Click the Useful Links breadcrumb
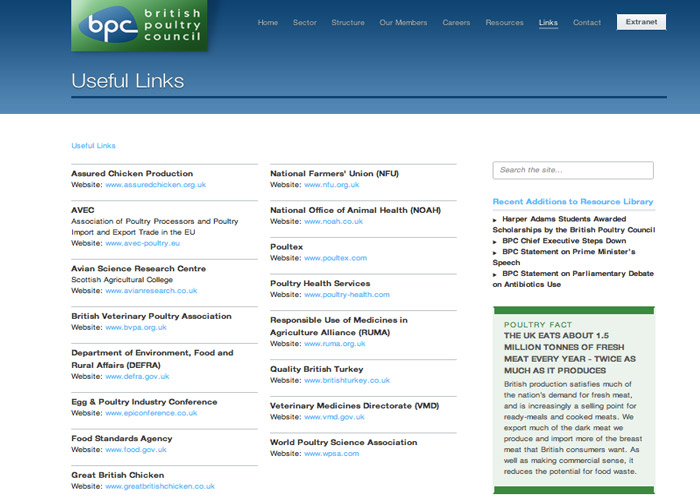Viewport: 700px width, 500px height. click(x=93, y=146)
